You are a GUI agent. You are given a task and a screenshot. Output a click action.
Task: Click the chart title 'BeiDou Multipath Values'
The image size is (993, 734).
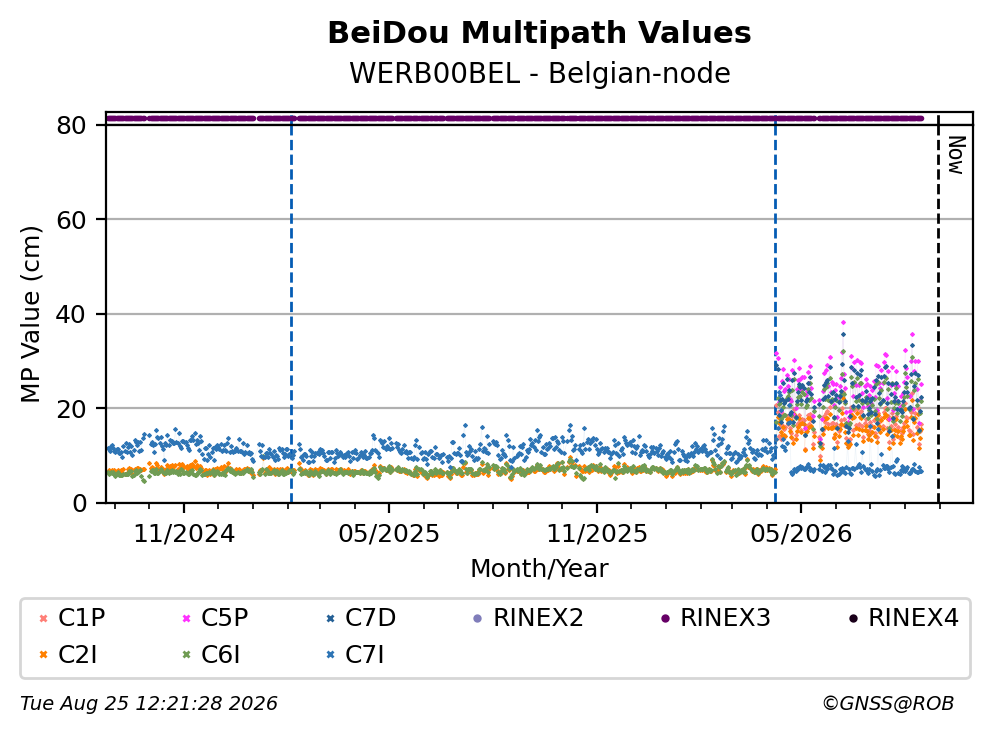click(539, 33)
